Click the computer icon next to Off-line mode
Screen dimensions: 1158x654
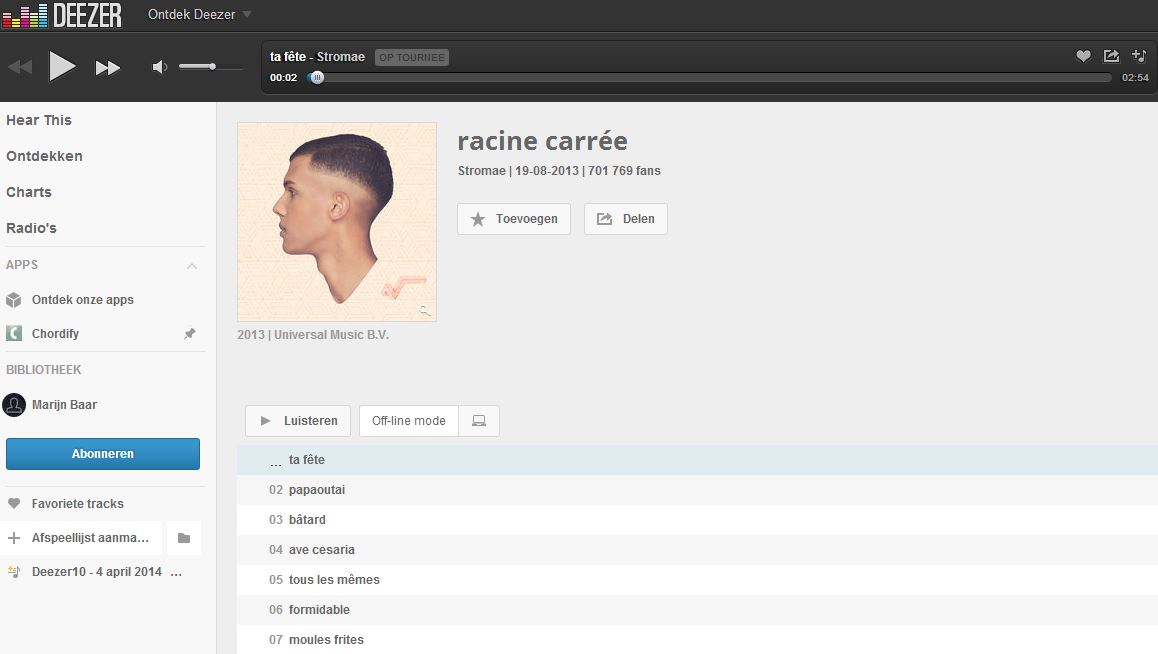pos(479,421)
